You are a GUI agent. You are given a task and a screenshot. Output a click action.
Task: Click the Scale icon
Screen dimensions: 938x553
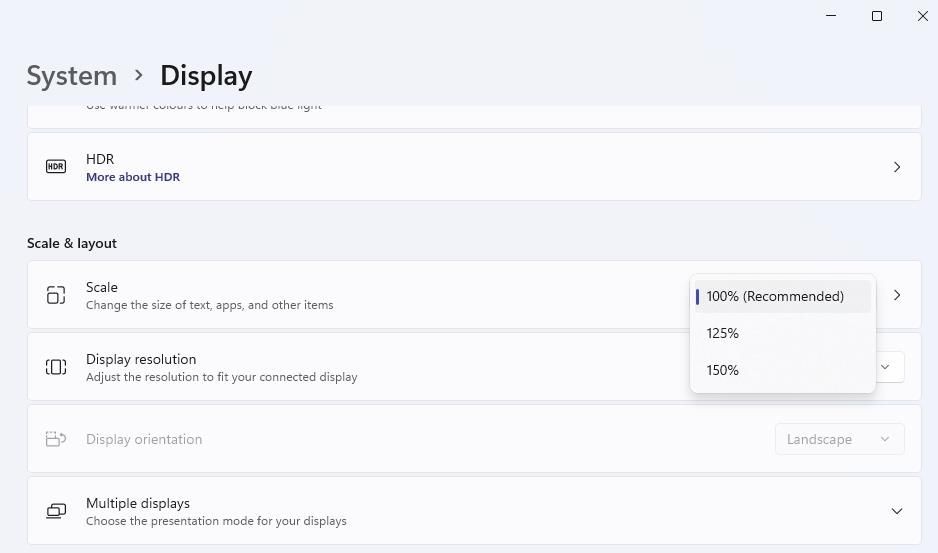(x=56, y=294)
